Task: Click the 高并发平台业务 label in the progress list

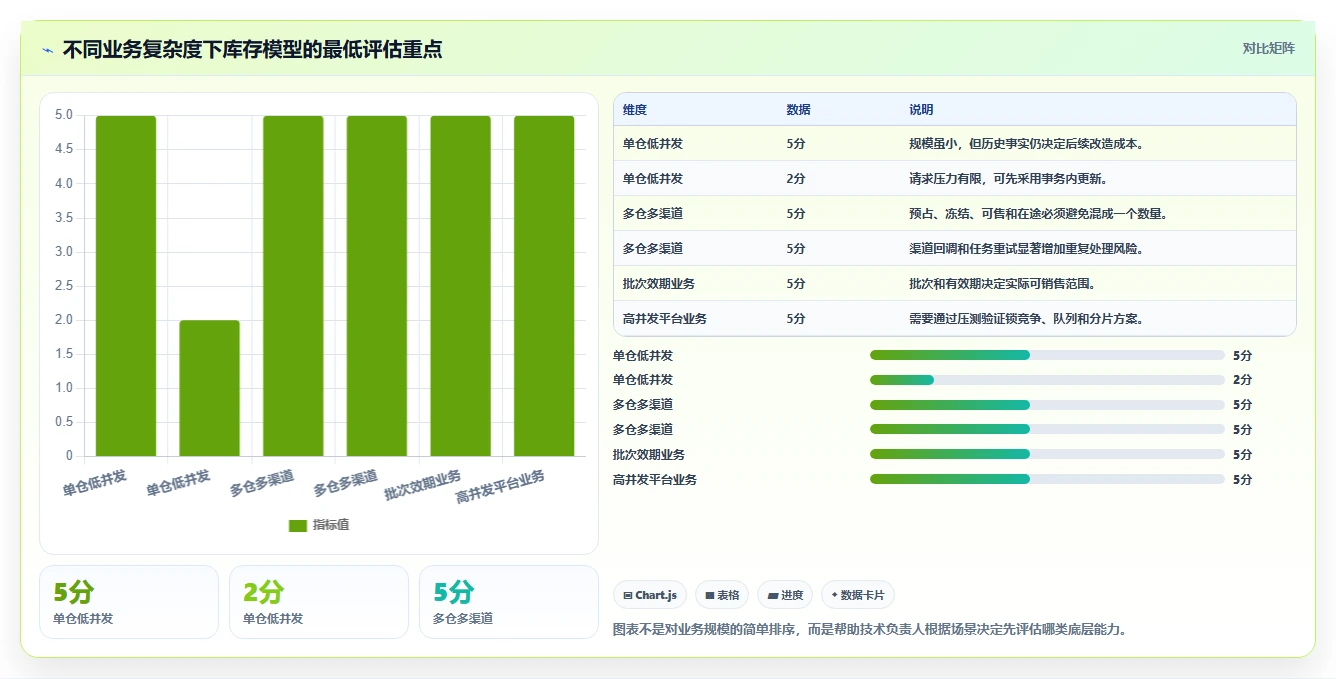Action: [x=655, y=480]
